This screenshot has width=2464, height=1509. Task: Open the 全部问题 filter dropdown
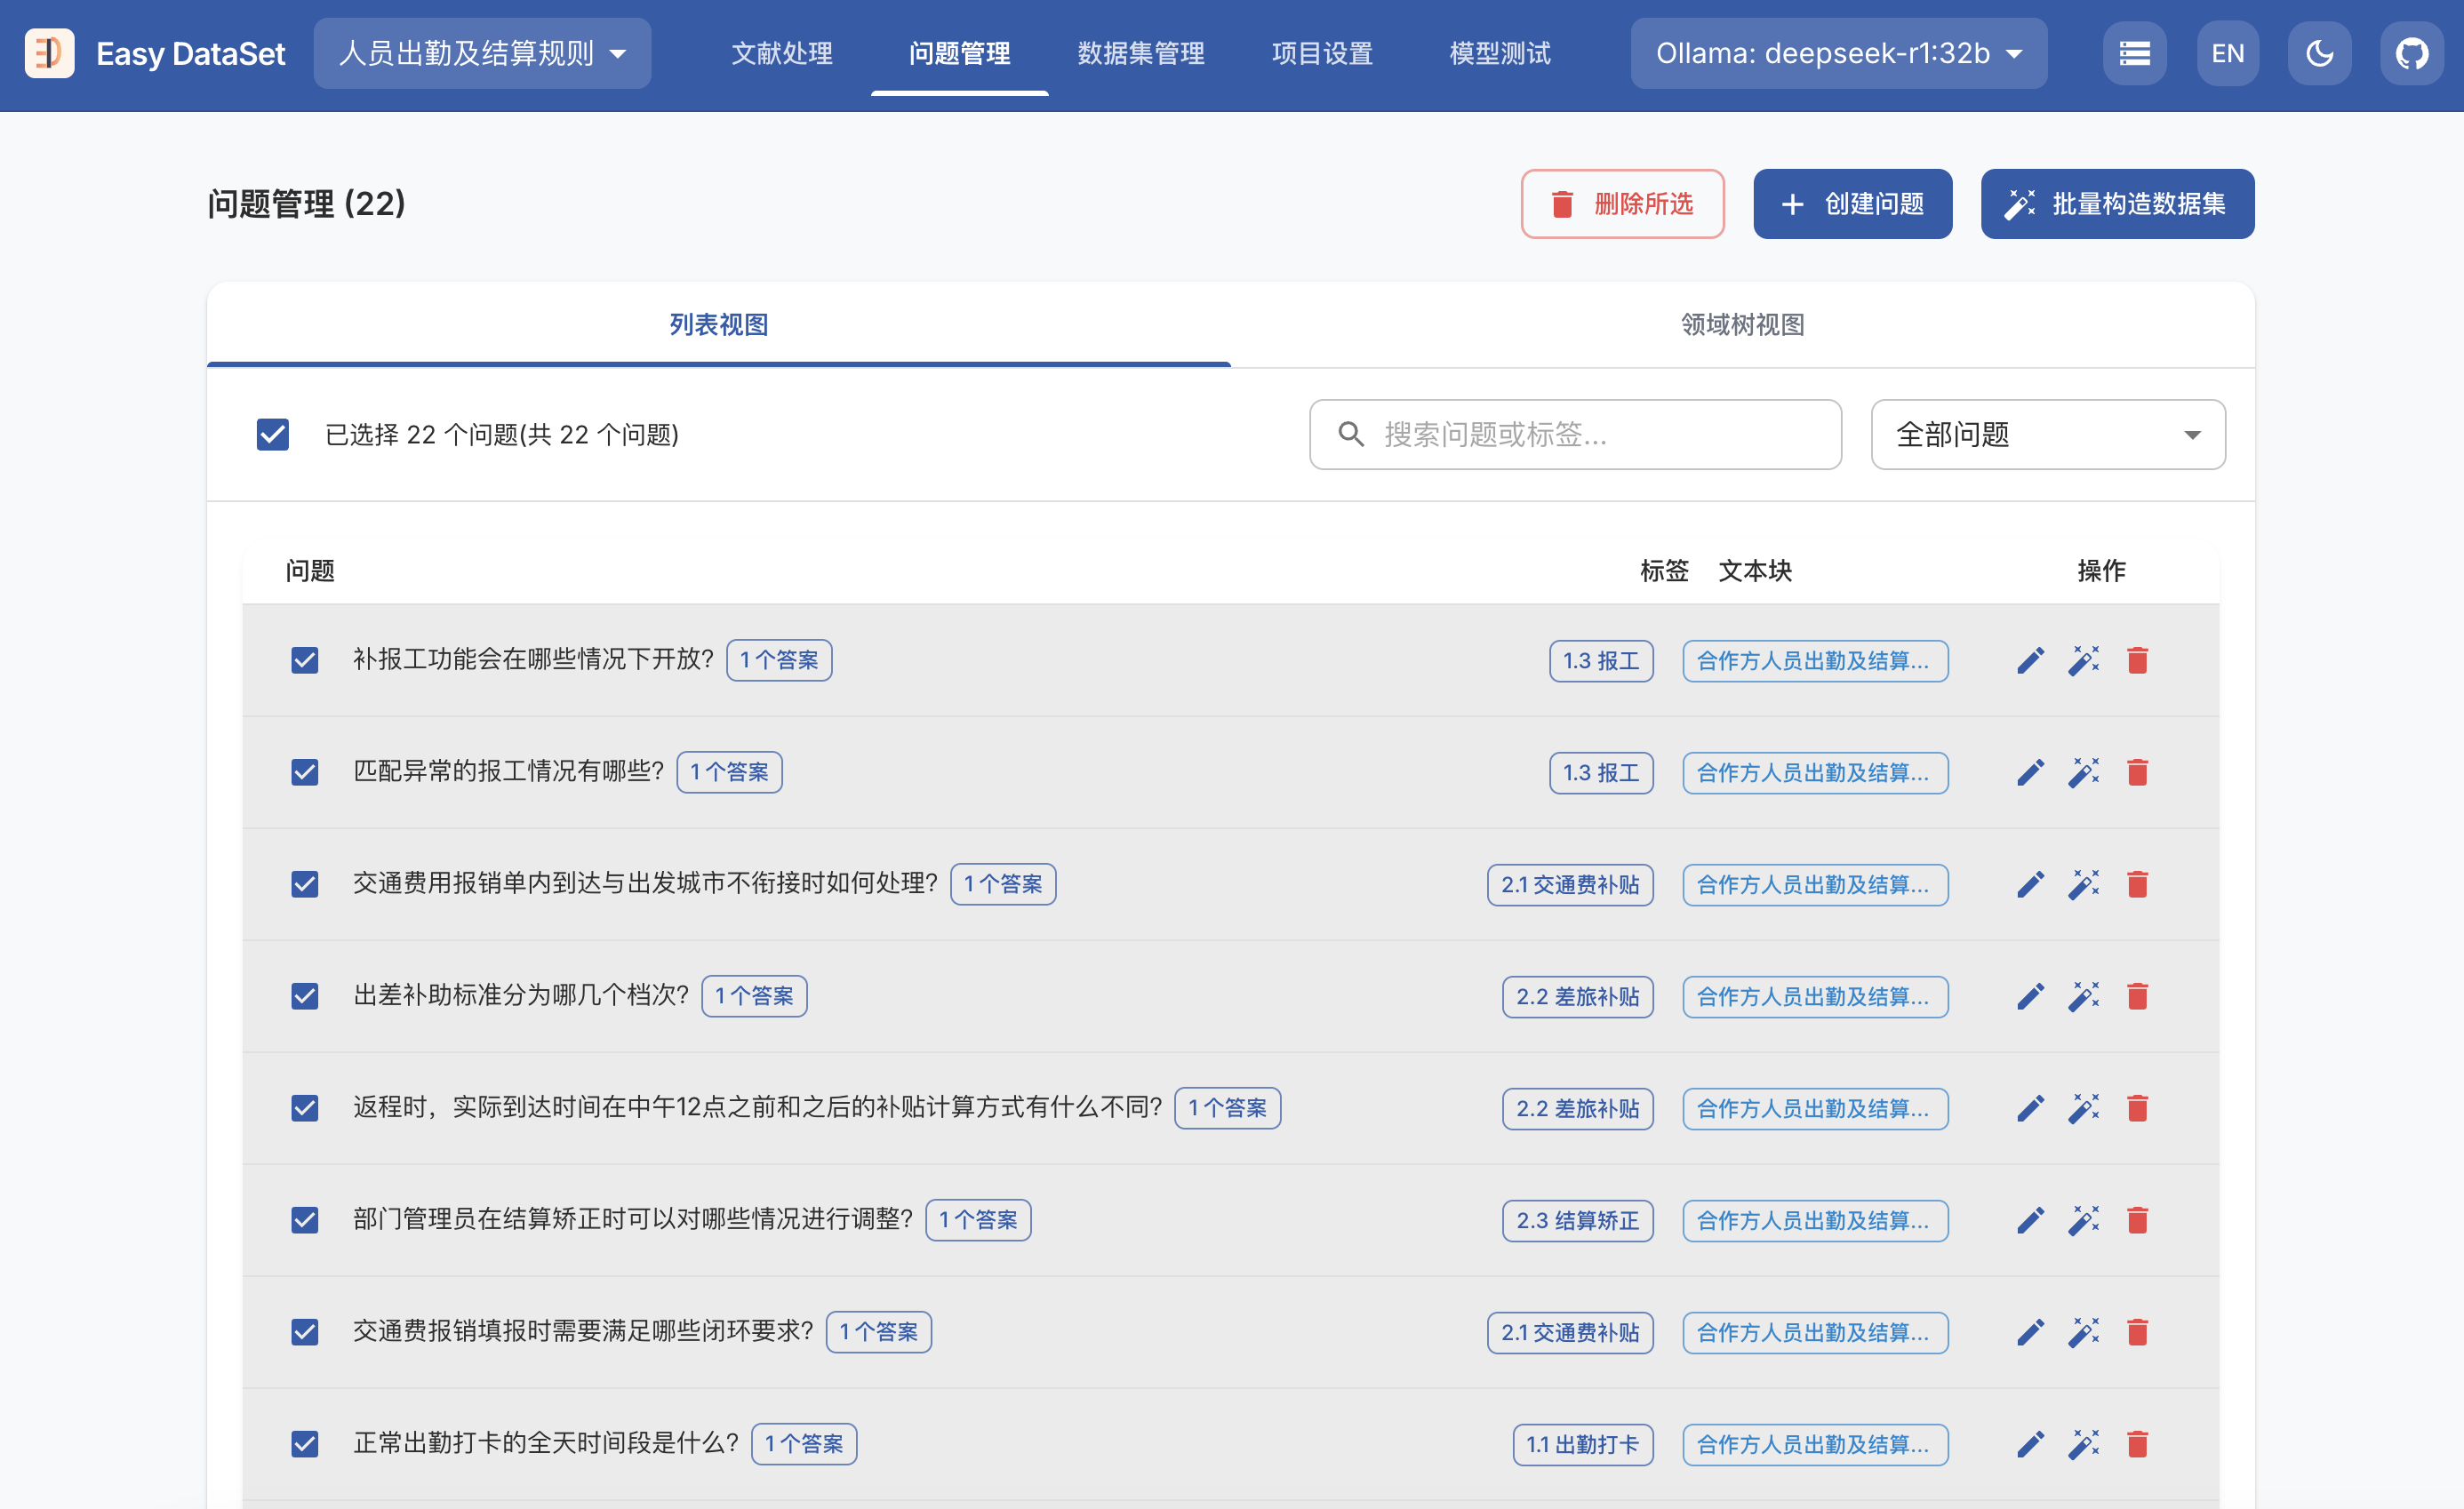point(2047,434)
